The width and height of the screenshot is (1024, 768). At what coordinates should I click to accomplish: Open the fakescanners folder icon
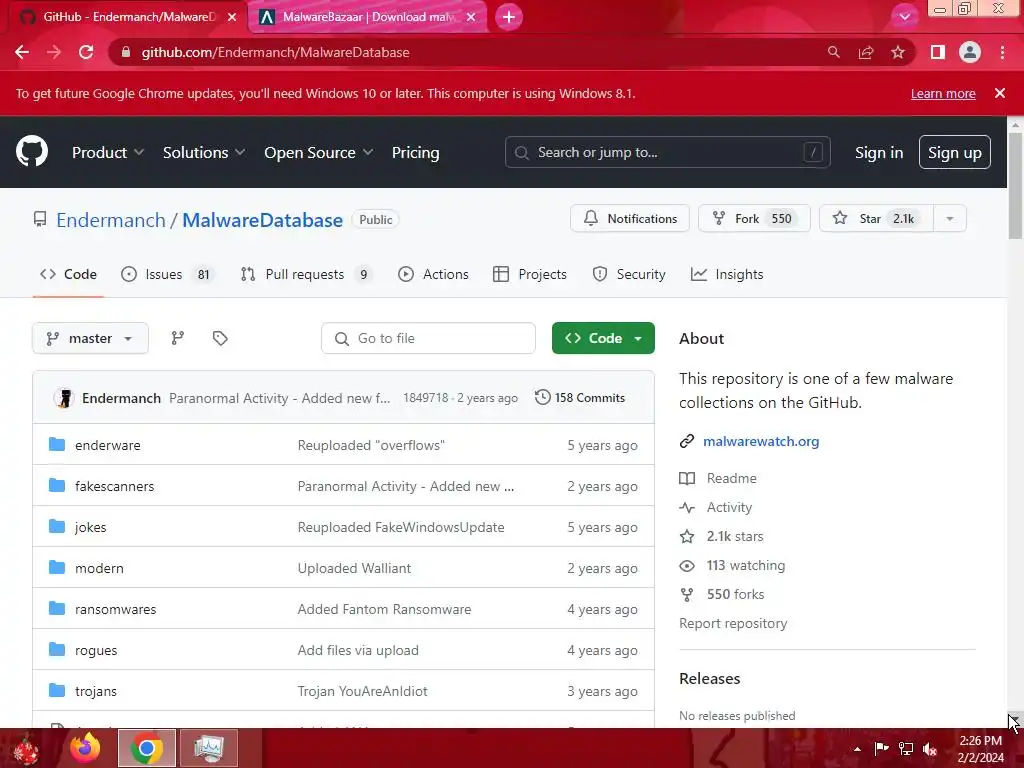(57, 486)
